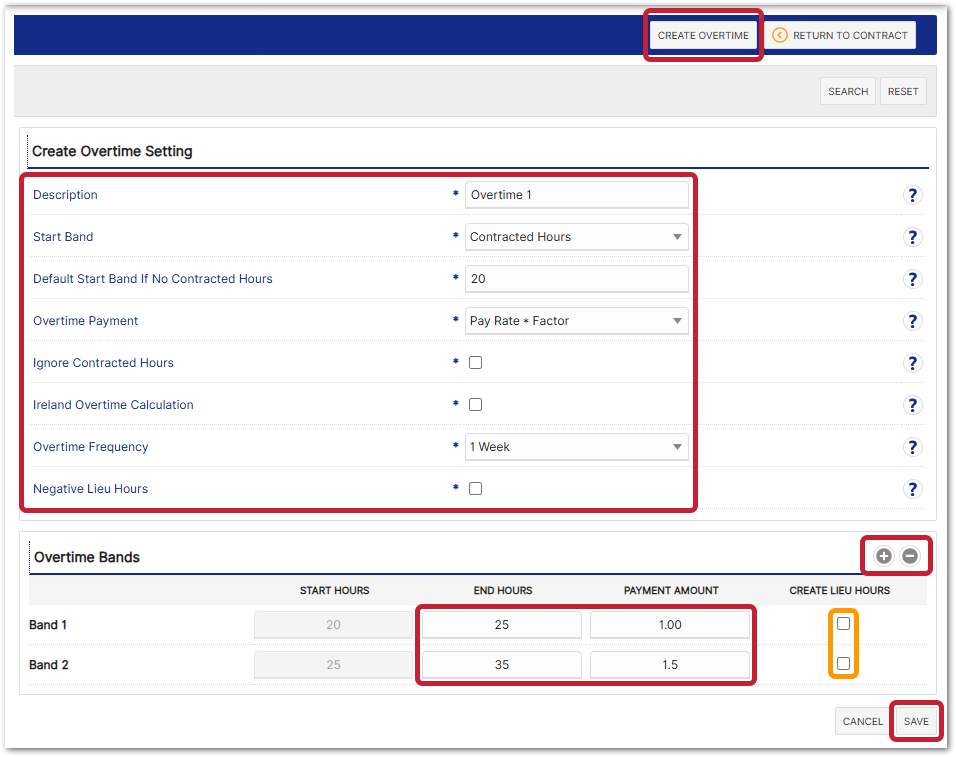Viewport: 956px width, 757px height.
Task: Add a new overtime band with plus icon
Action: tap(884, 556)
